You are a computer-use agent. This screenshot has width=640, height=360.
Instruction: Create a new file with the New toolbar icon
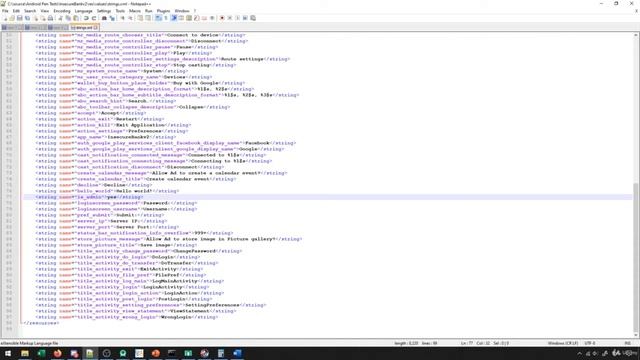click(x=4, y=18)
